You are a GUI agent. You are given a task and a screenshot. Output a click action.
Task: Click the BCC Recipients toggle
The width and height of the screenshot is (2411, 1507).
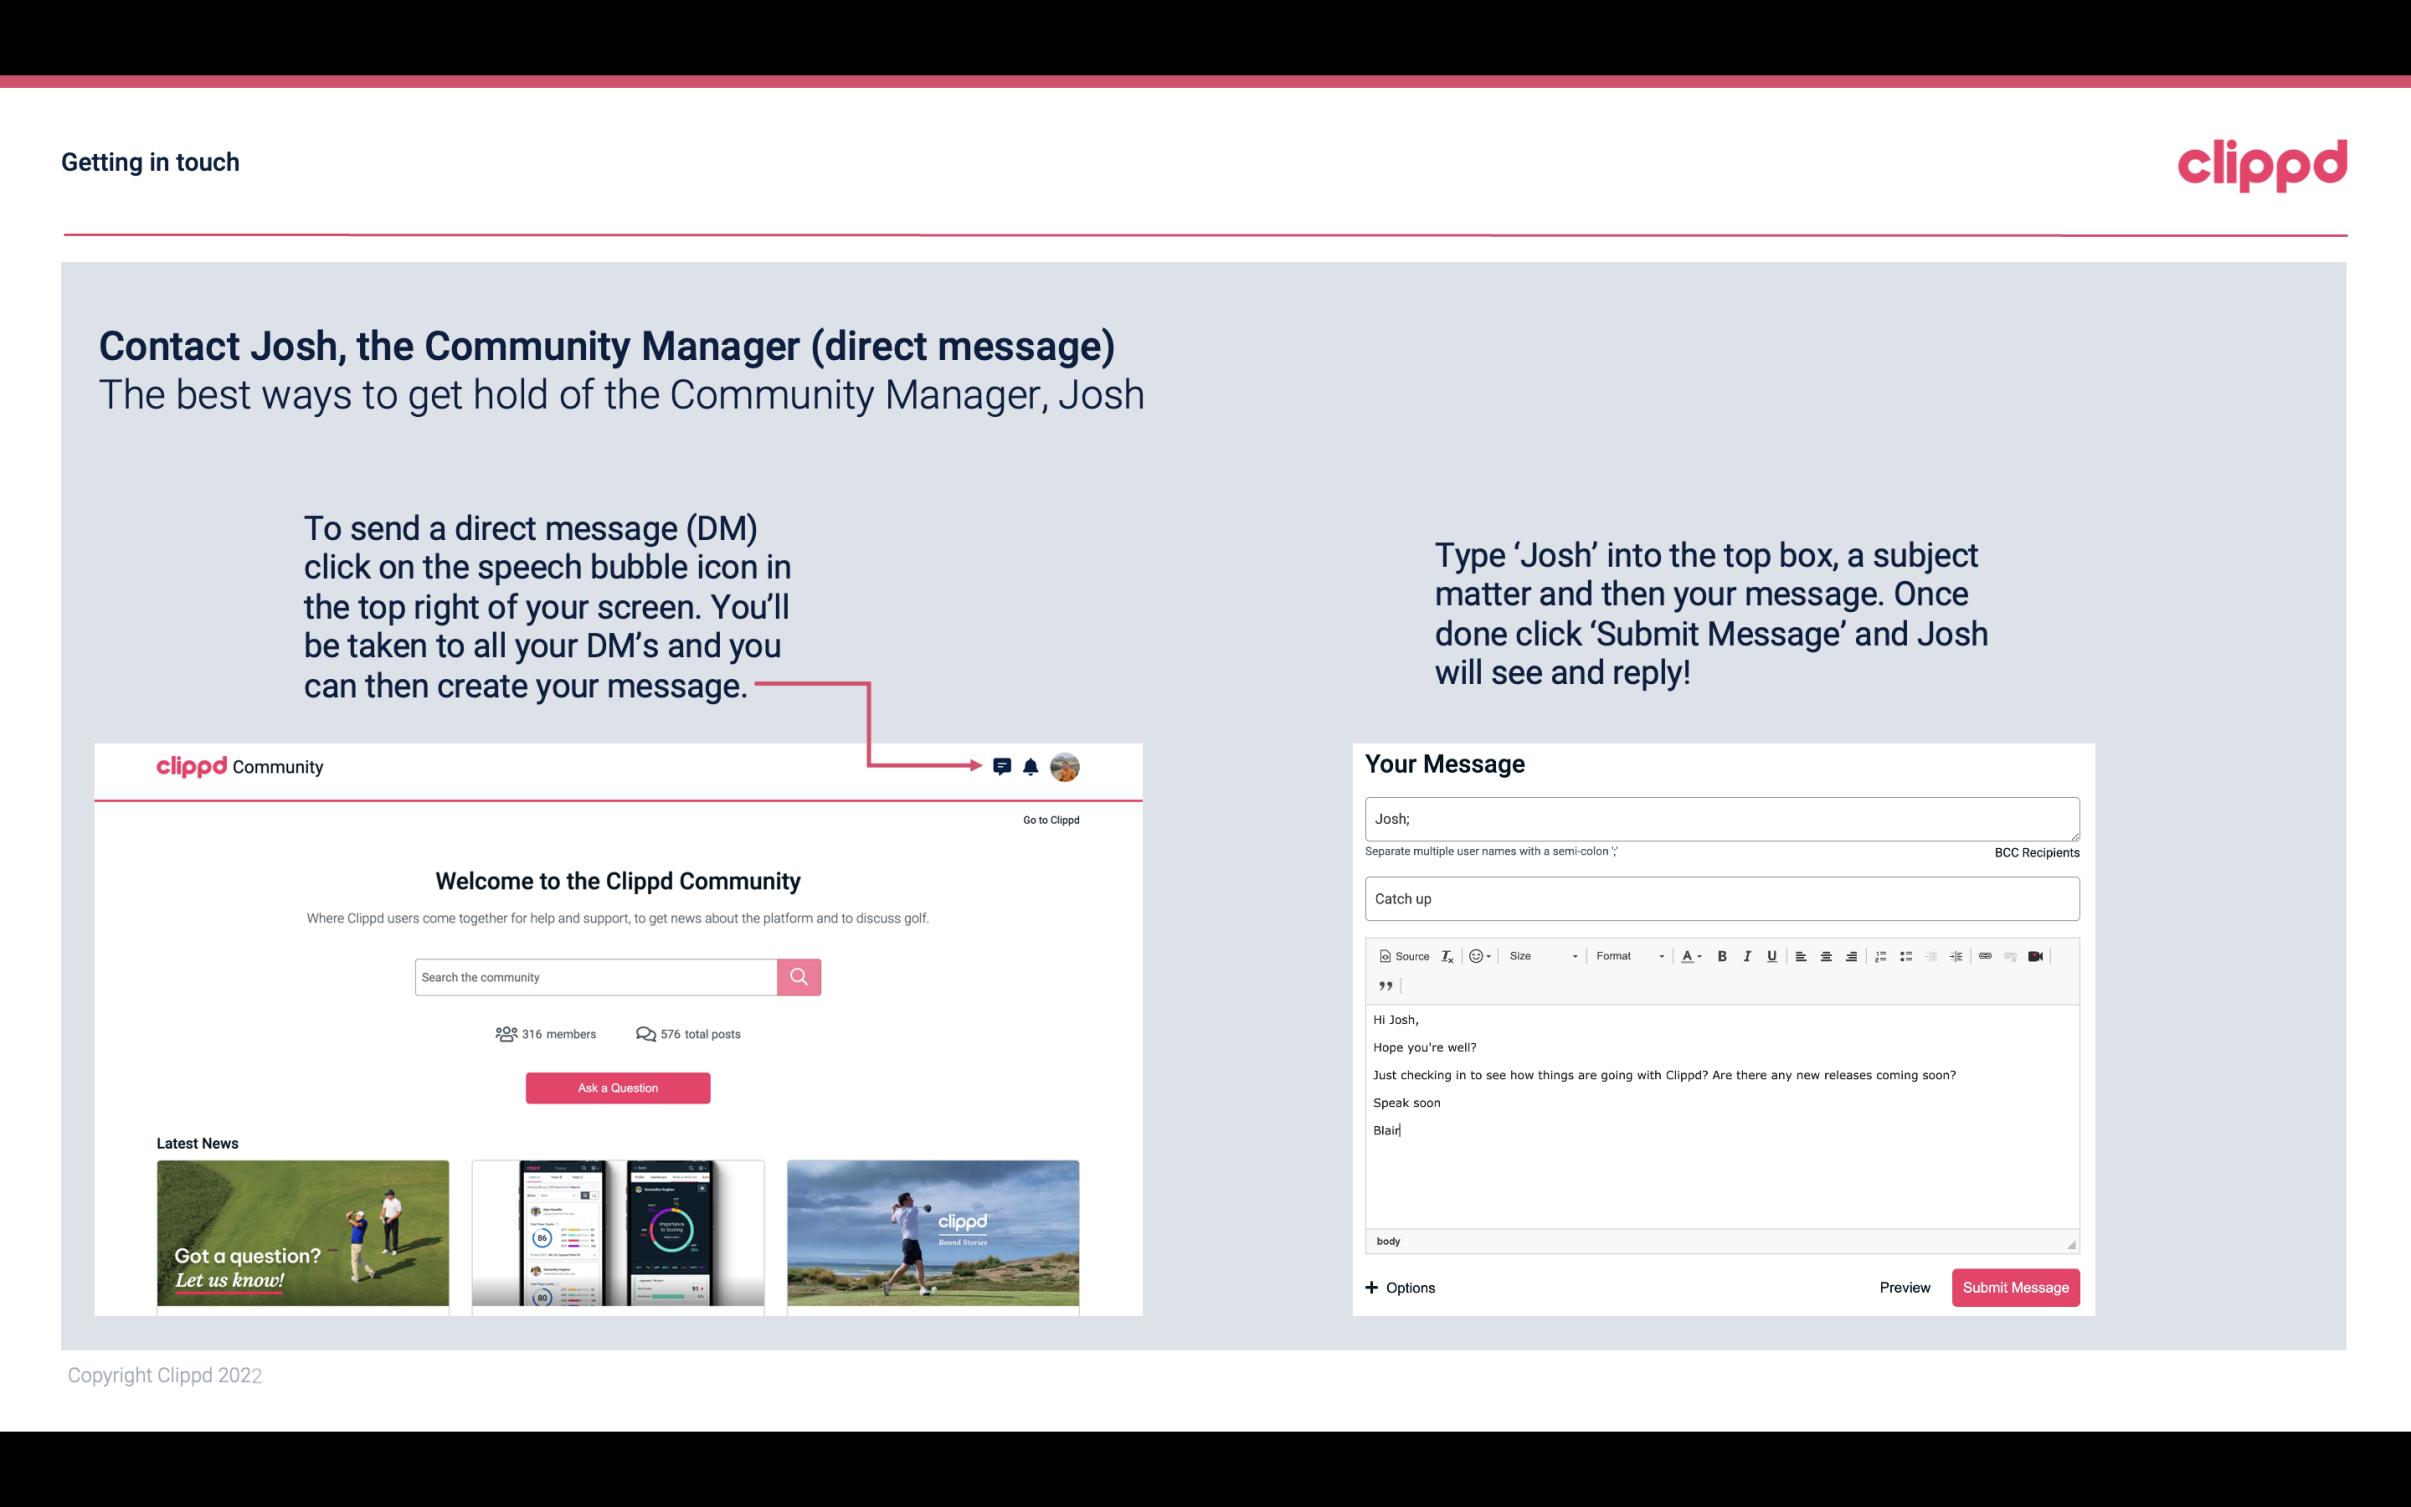pyautogui.click(x=2036, y=852)
